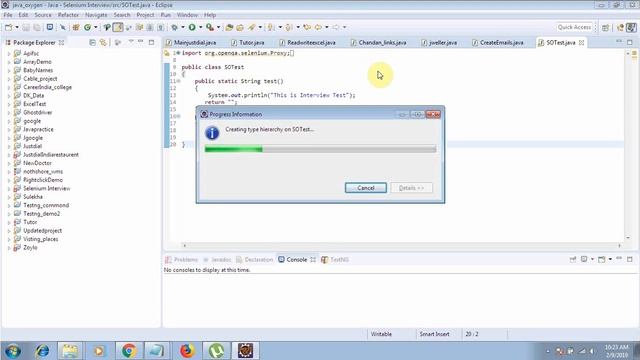
Task: Open the external tools dropdown arrow
Action: click(x=218, y=27)
